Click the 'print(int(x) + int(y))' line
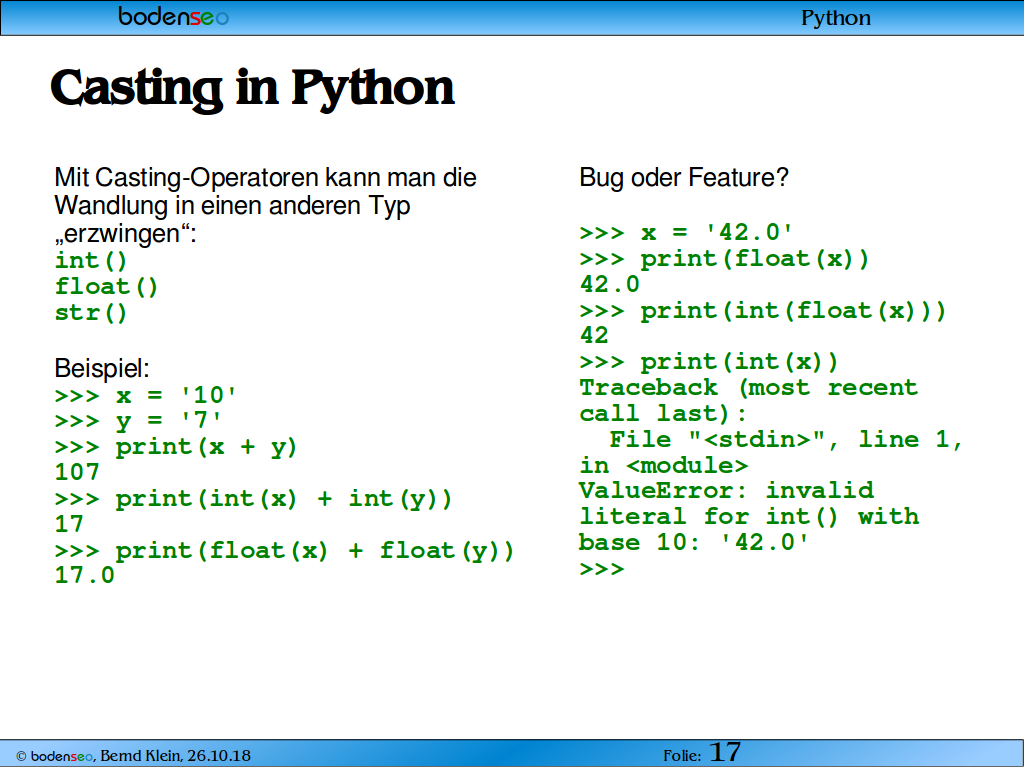 coord(253,499)
